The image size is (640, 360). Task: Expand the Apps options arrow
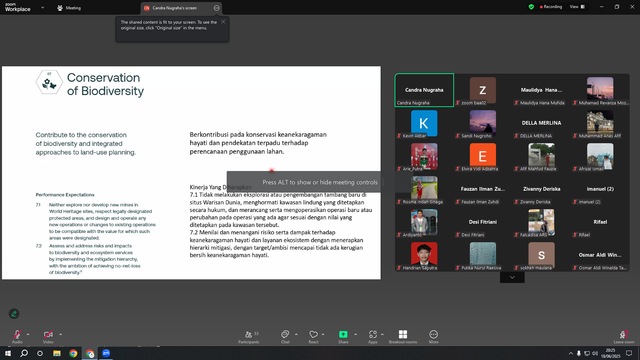click(382, 334)
